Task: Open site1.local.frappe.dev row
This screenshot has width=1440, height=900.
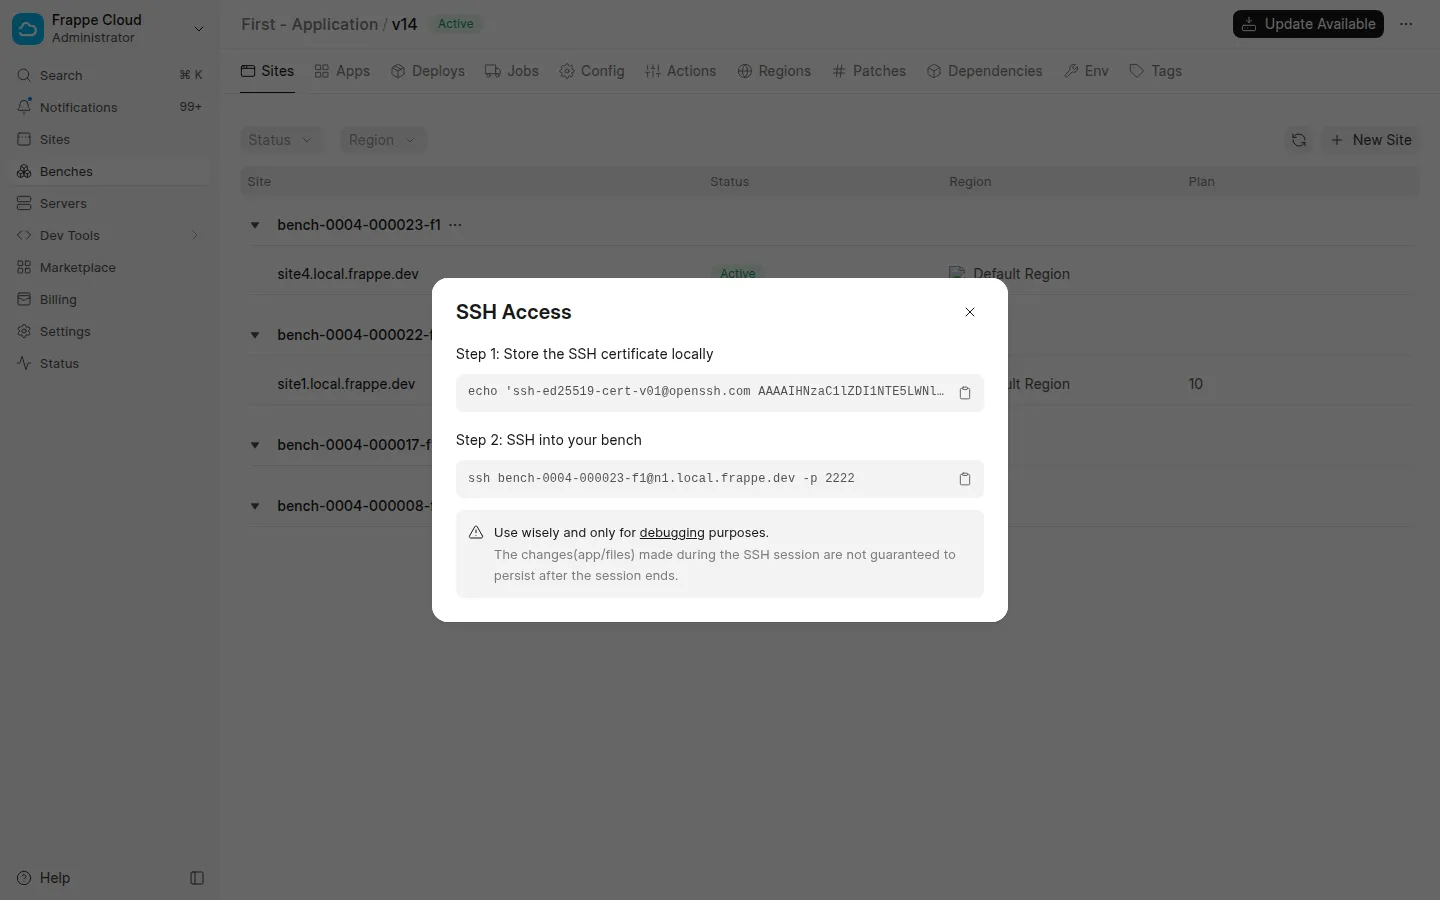Action: [830, 384]
